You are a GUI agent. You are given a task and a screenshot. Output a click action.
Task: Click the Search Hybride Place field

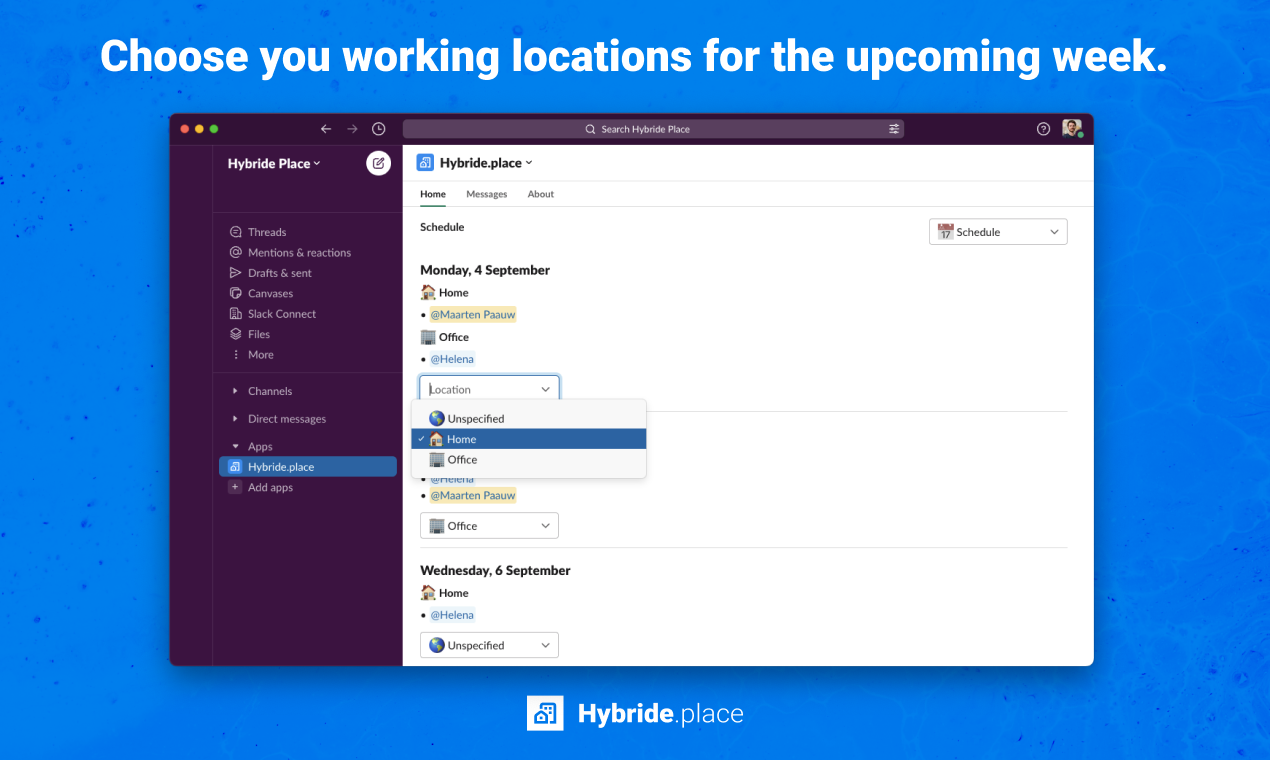coord(653,129)
